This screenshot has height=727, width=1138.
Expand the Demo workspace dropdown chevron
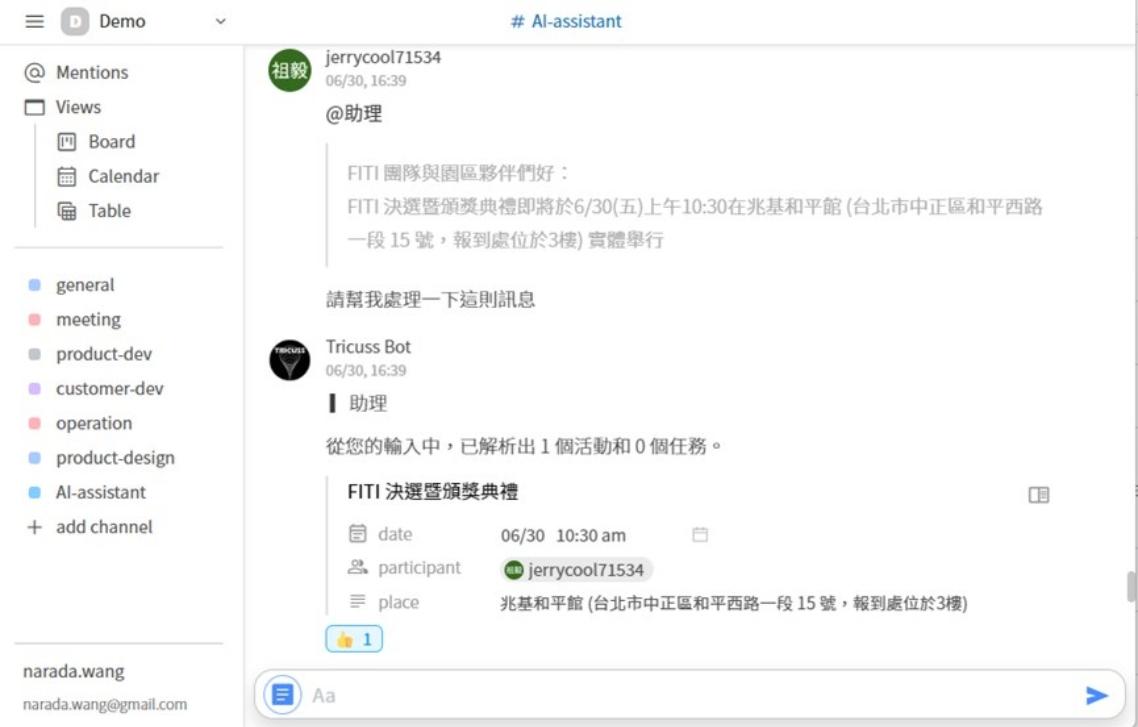pos(221,21)
